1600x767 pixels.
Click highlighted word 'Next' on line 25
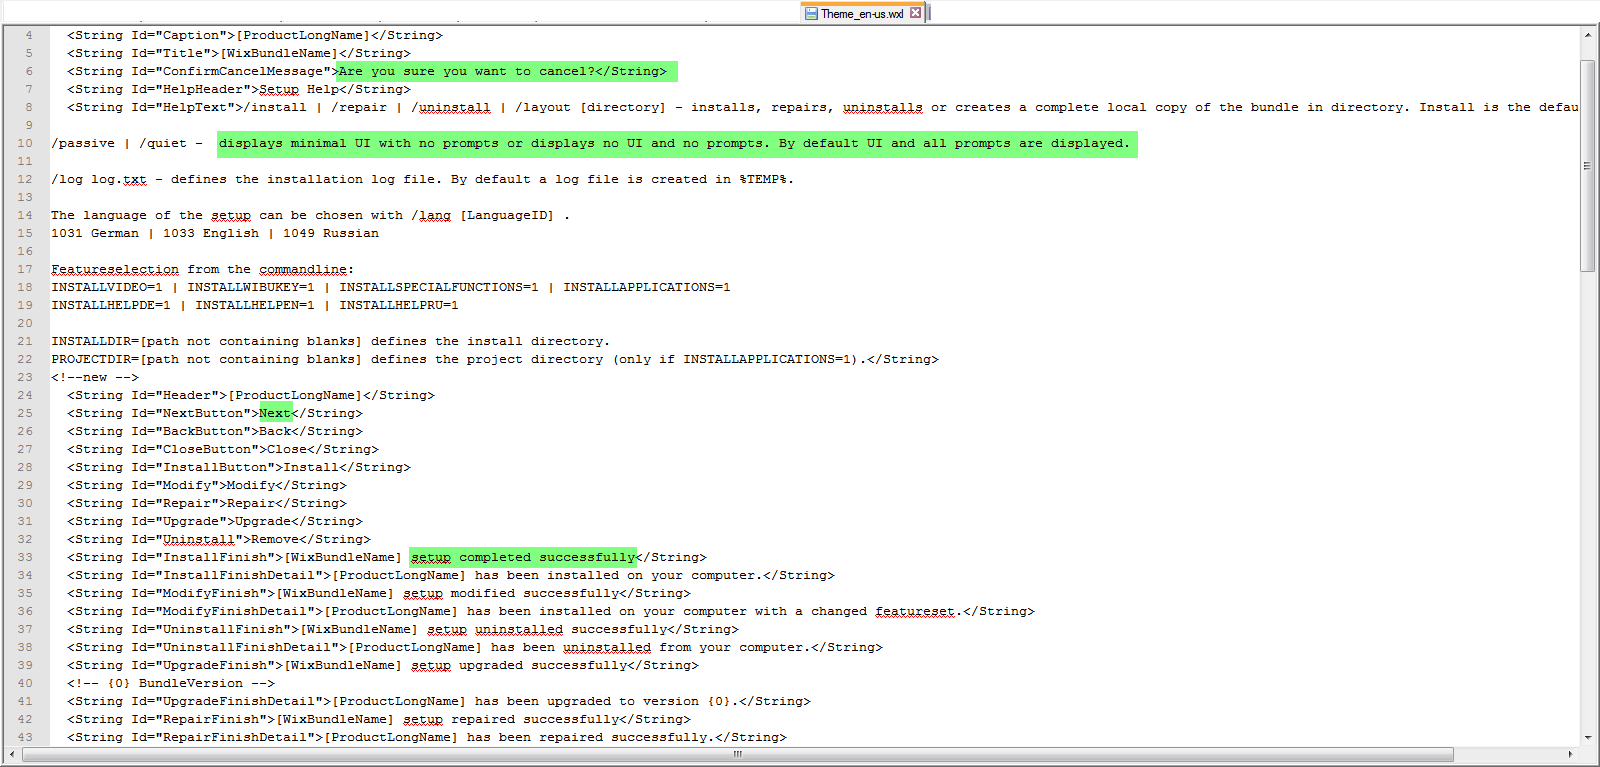(x=275, y=413)
